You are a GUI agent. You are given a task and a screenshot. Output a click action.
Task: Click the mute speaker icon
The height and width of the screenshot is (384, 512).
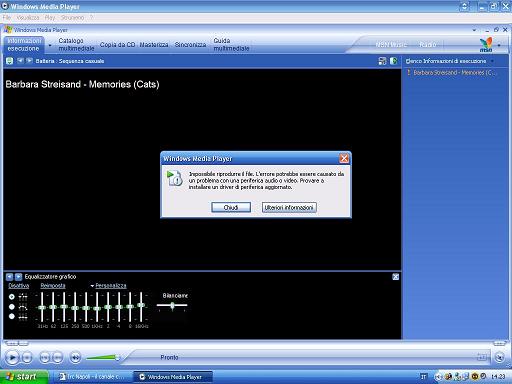click(x=75, y=358)
